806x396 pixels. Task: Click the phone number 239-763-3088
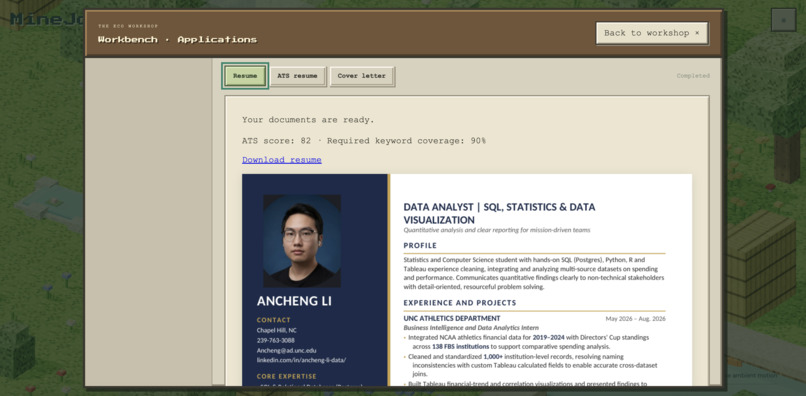click(x=276, y=340)
